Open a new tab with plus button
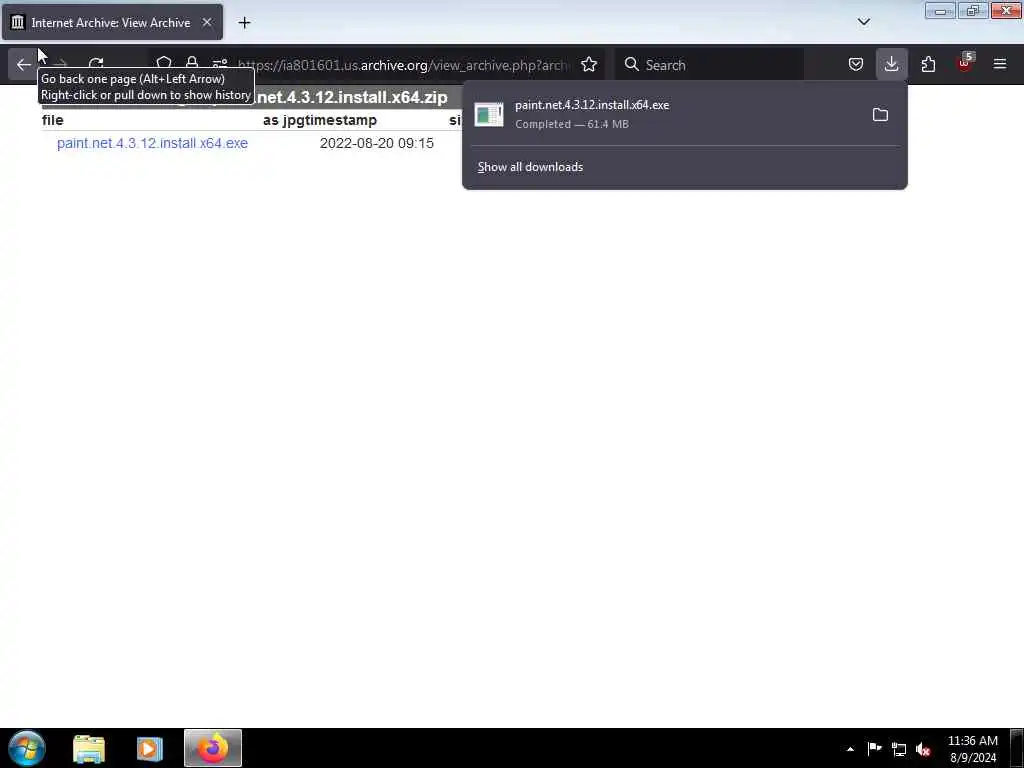1024x768 pixels. [244, 23]
